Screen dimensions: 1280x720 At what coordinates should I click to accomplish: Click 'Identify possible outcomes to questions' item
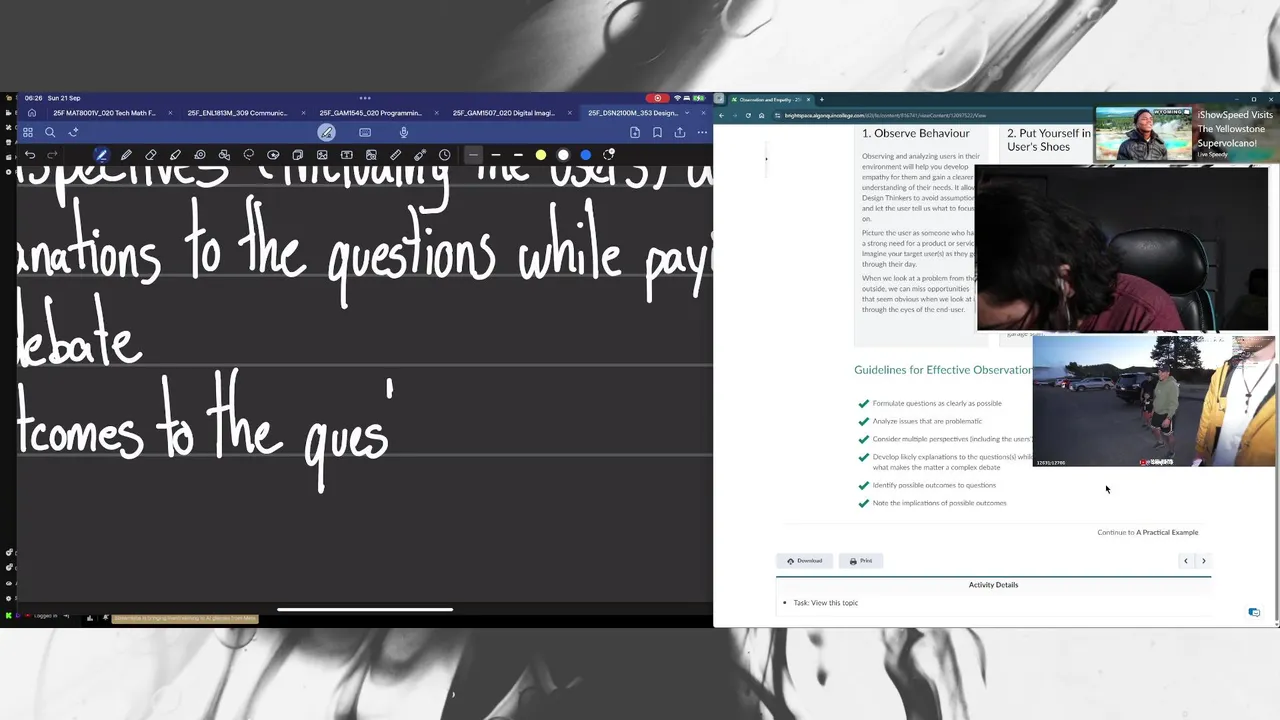934,485
